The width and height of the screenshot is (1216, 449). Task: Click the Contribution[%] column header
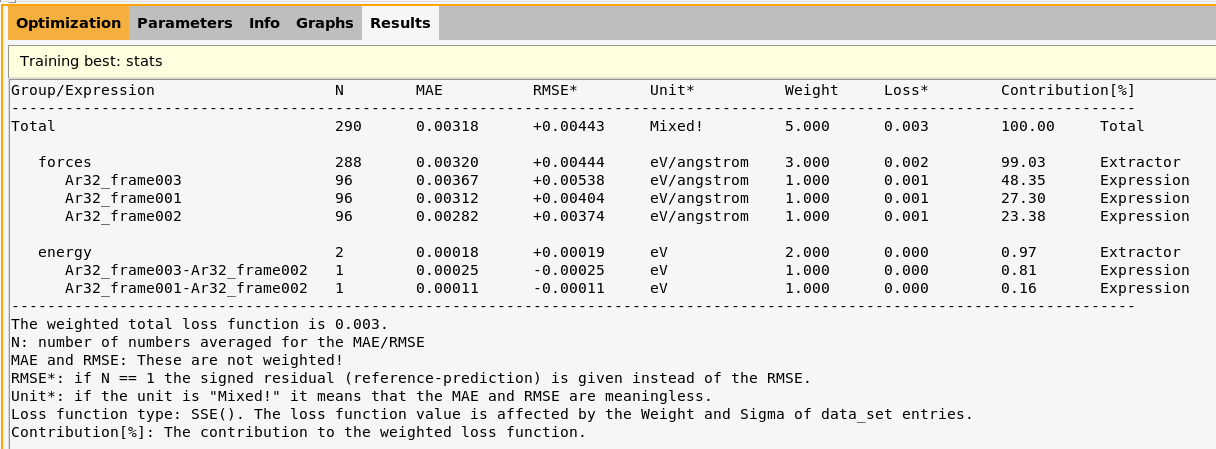[1068, 91]
